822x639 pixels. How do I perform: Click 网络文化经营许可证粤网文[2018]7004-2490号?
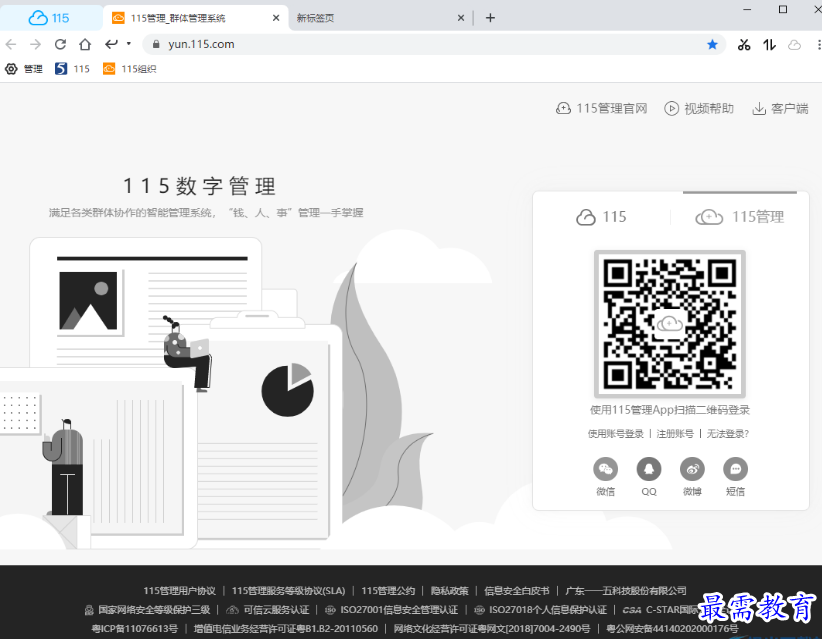tap(492, 629)
